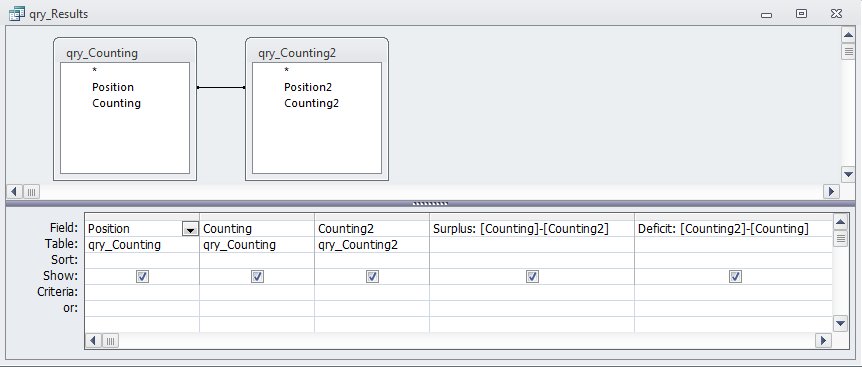The height and width of the screenshot is (367, 862).
Task: Click Criteria cell under Position column
Action: pyautogui.click(x=142, y=292)
